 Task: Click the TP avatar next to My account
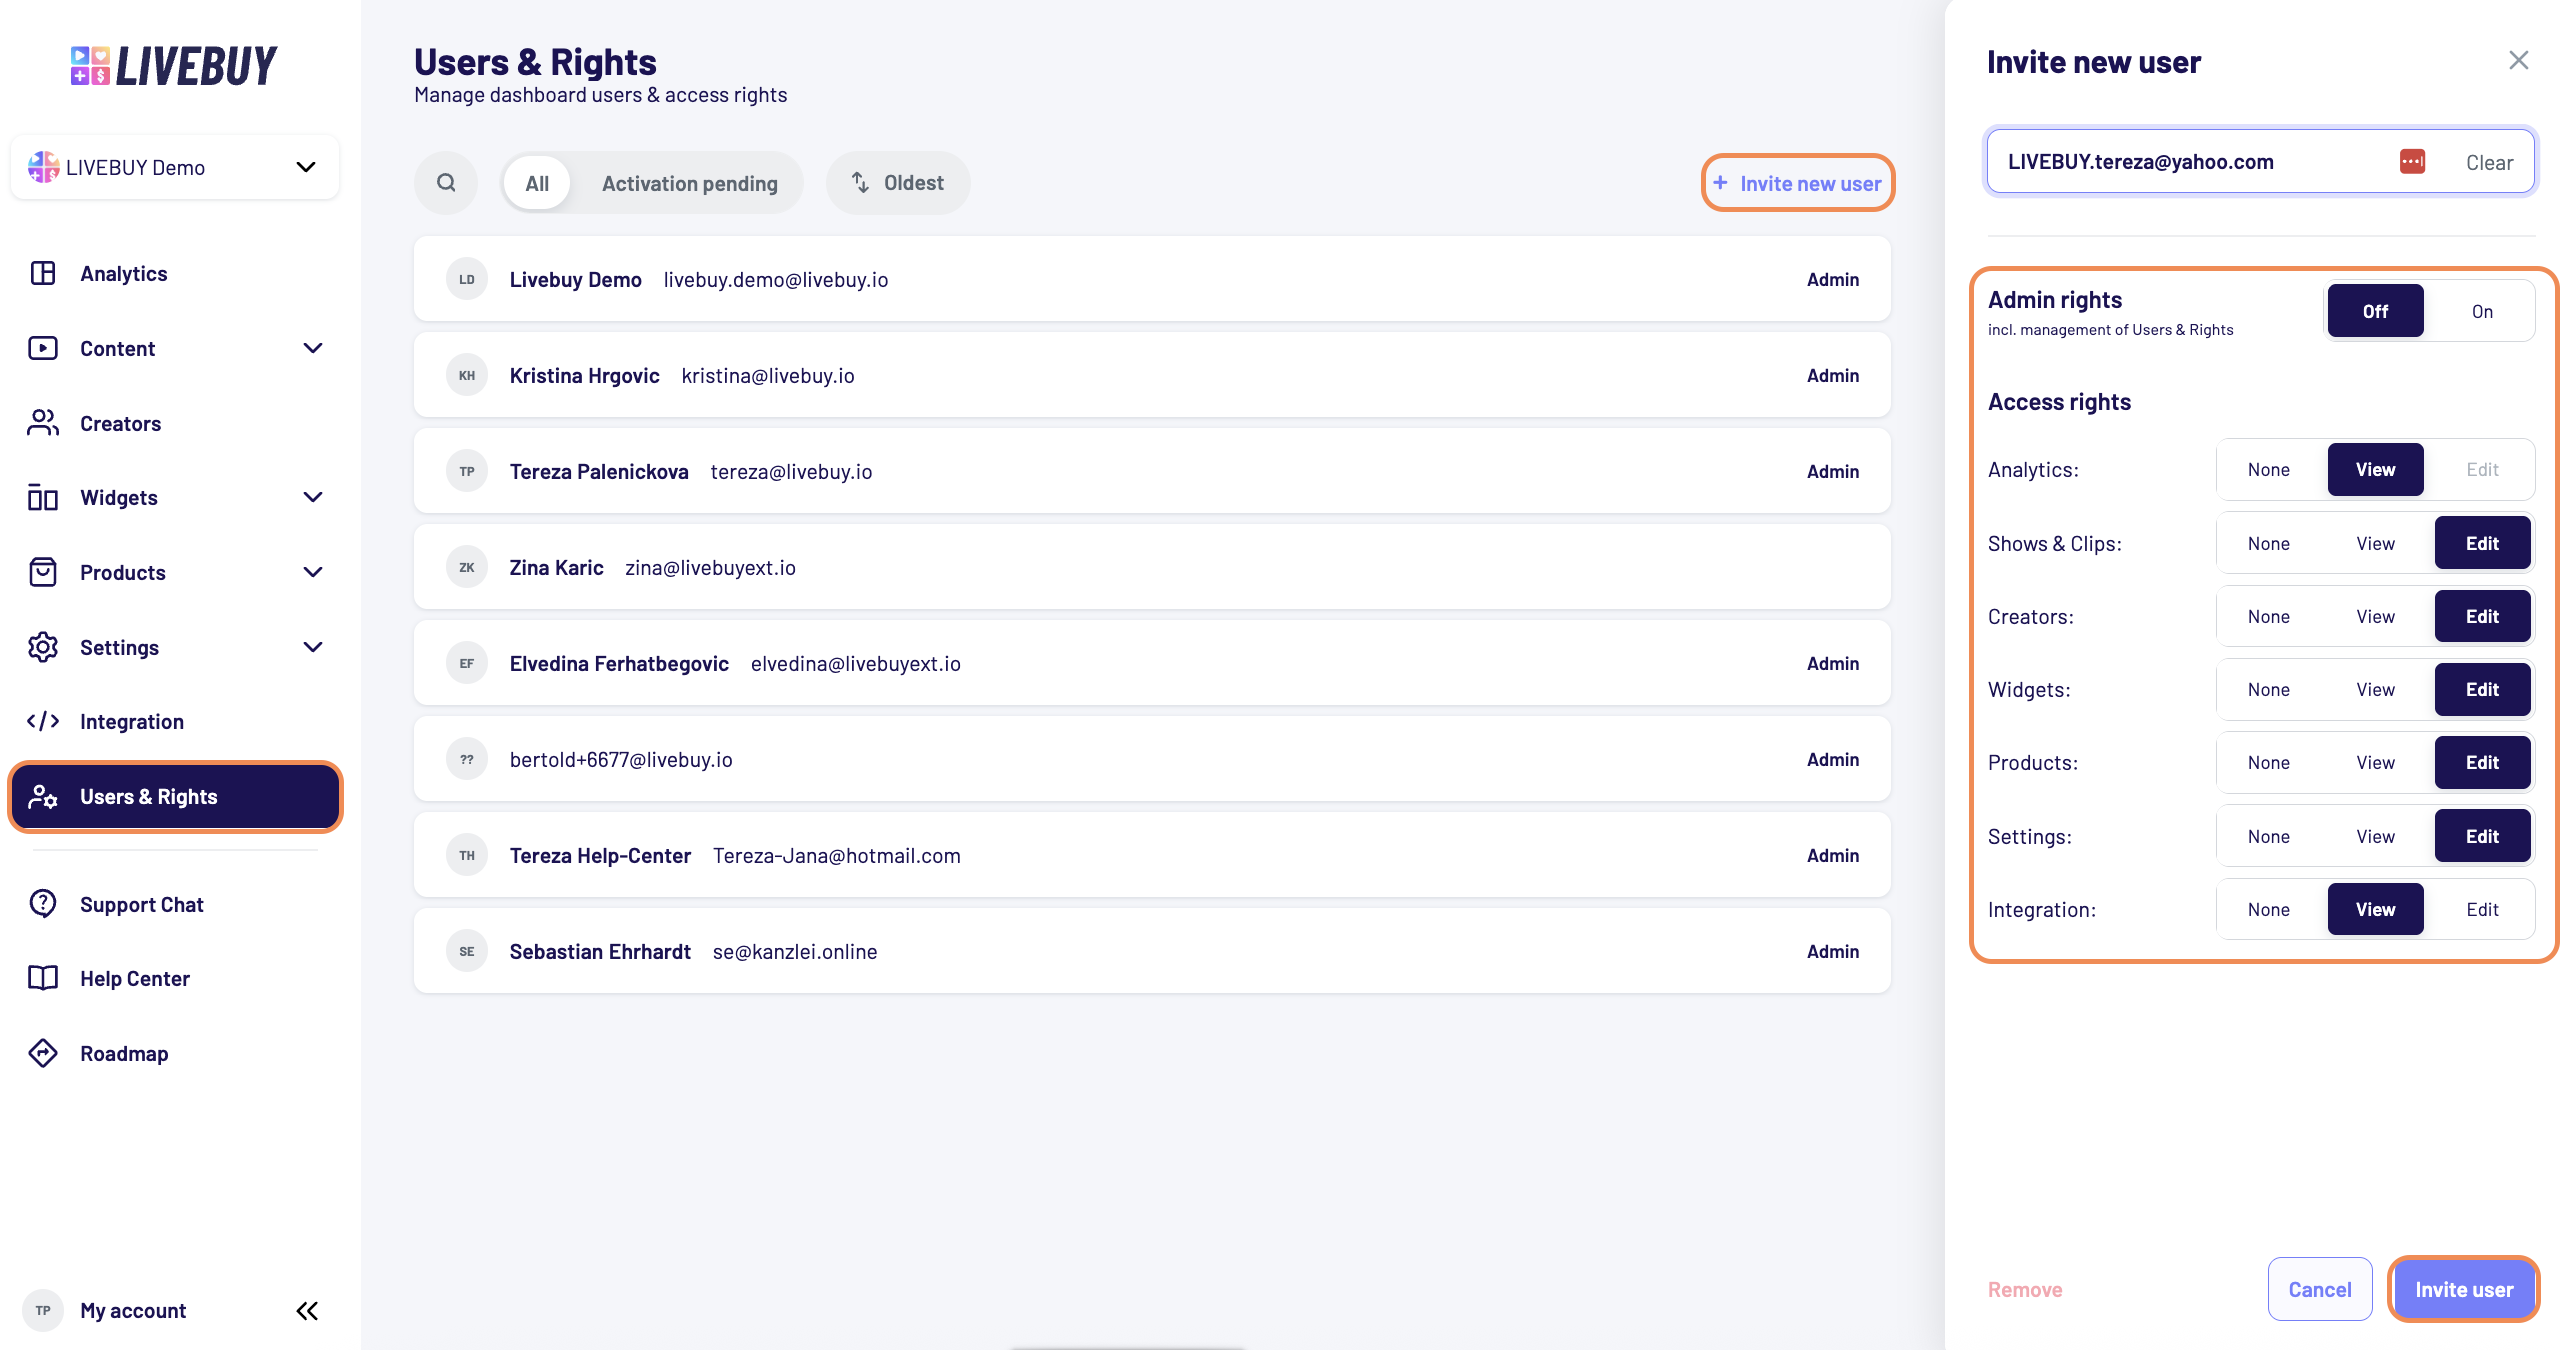tap(43, 1310)
